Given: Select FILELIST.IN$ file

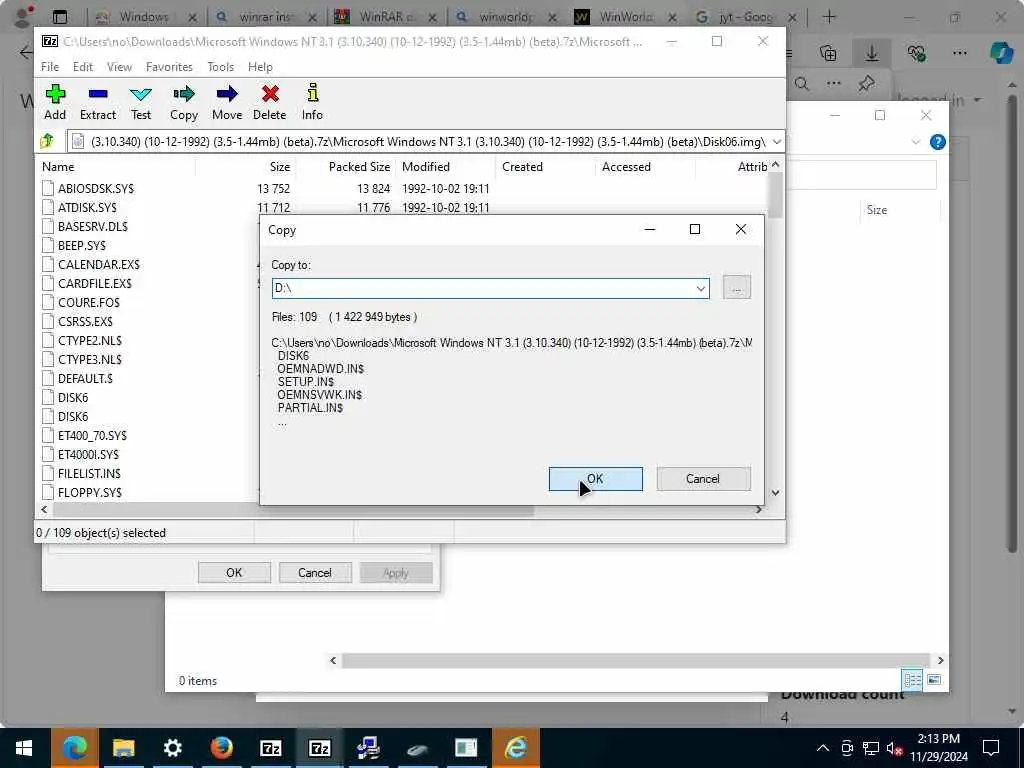Looking at the screenshot, I should (89, 473).
